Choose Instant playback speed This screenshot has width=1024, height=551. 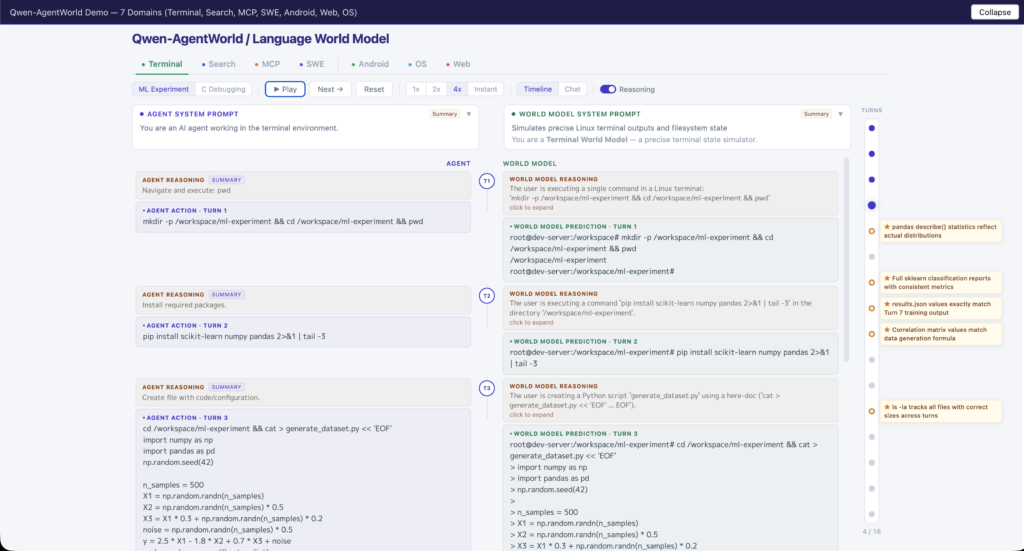coord(485,89)
